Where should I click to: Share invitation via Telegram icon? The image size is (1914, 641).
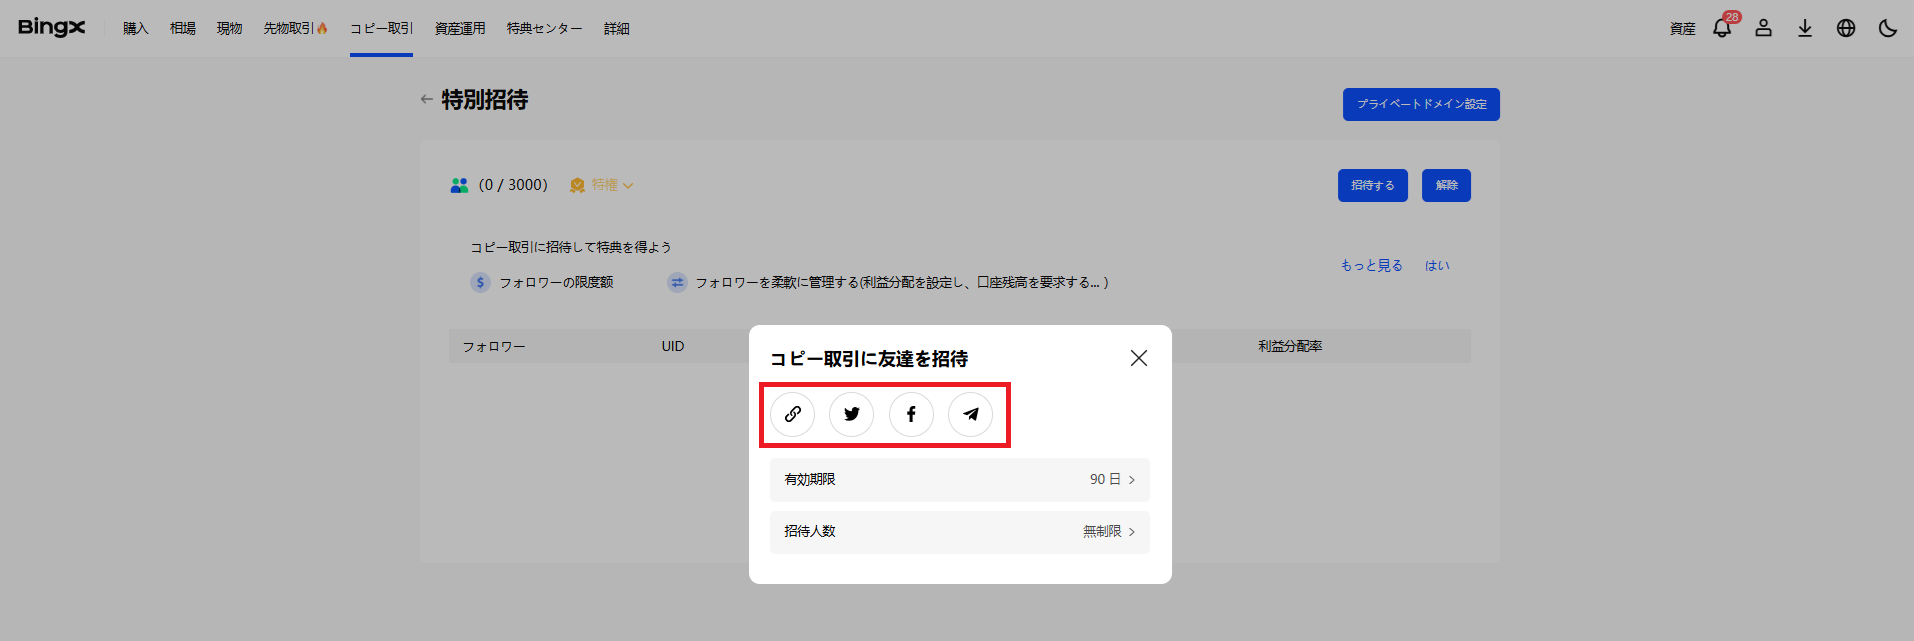coord(970,414)
